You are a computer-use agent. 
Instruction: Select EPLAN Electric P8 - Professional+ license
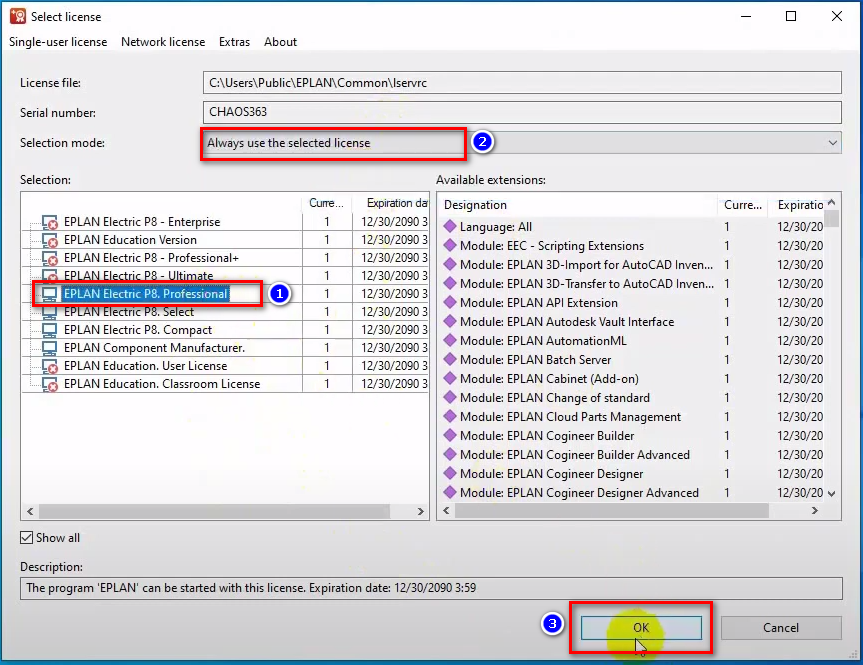(x=151, y=258)
